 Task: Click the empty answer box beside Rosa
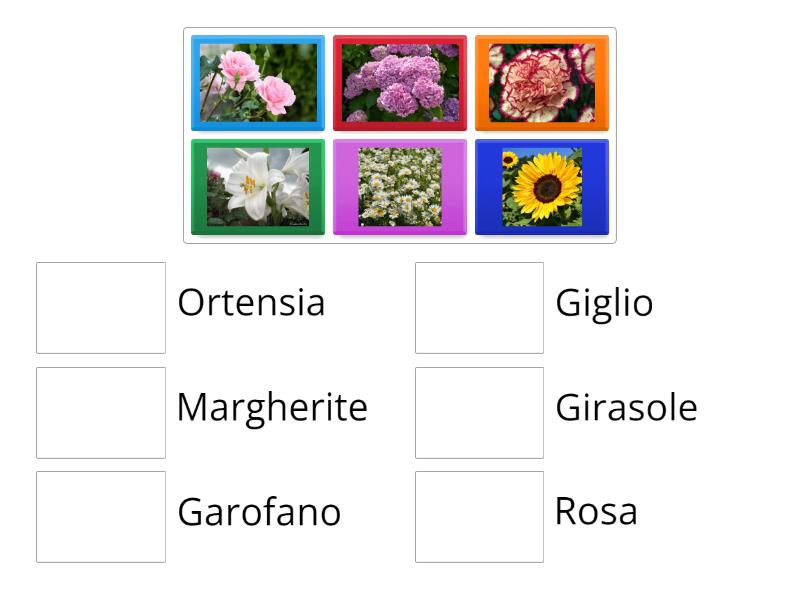click(x=479, y=514)
